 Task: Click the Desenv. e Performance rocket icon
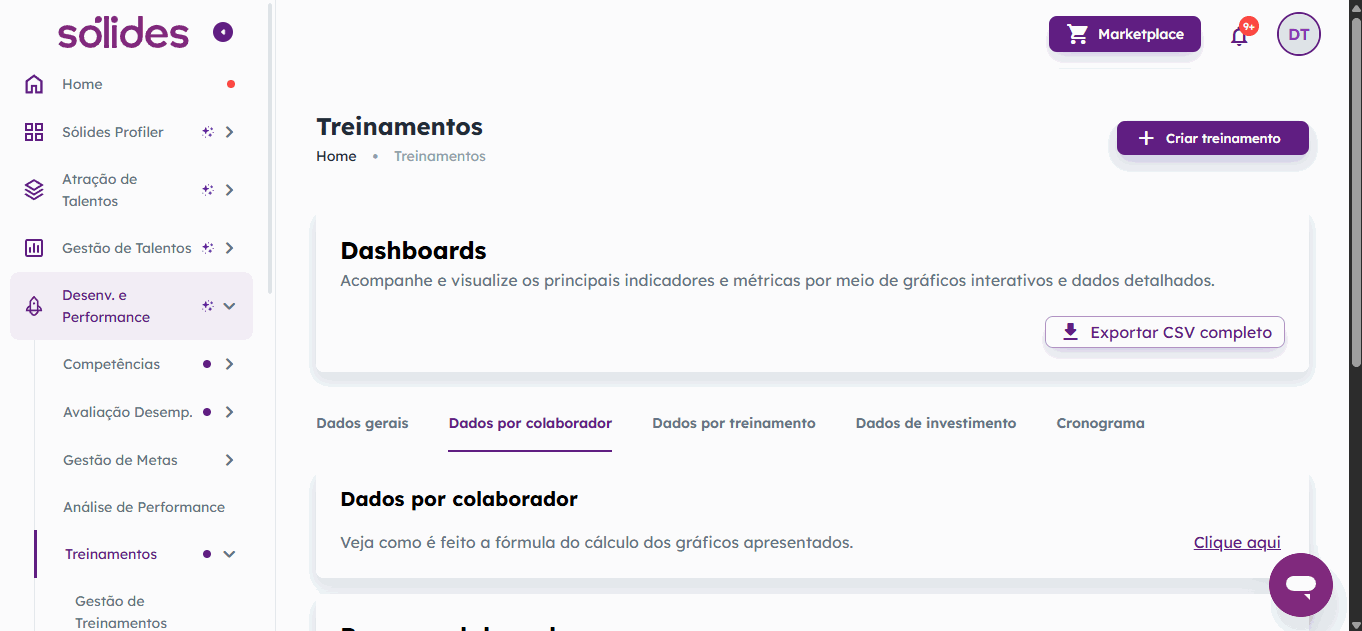[x=34, y=306]
